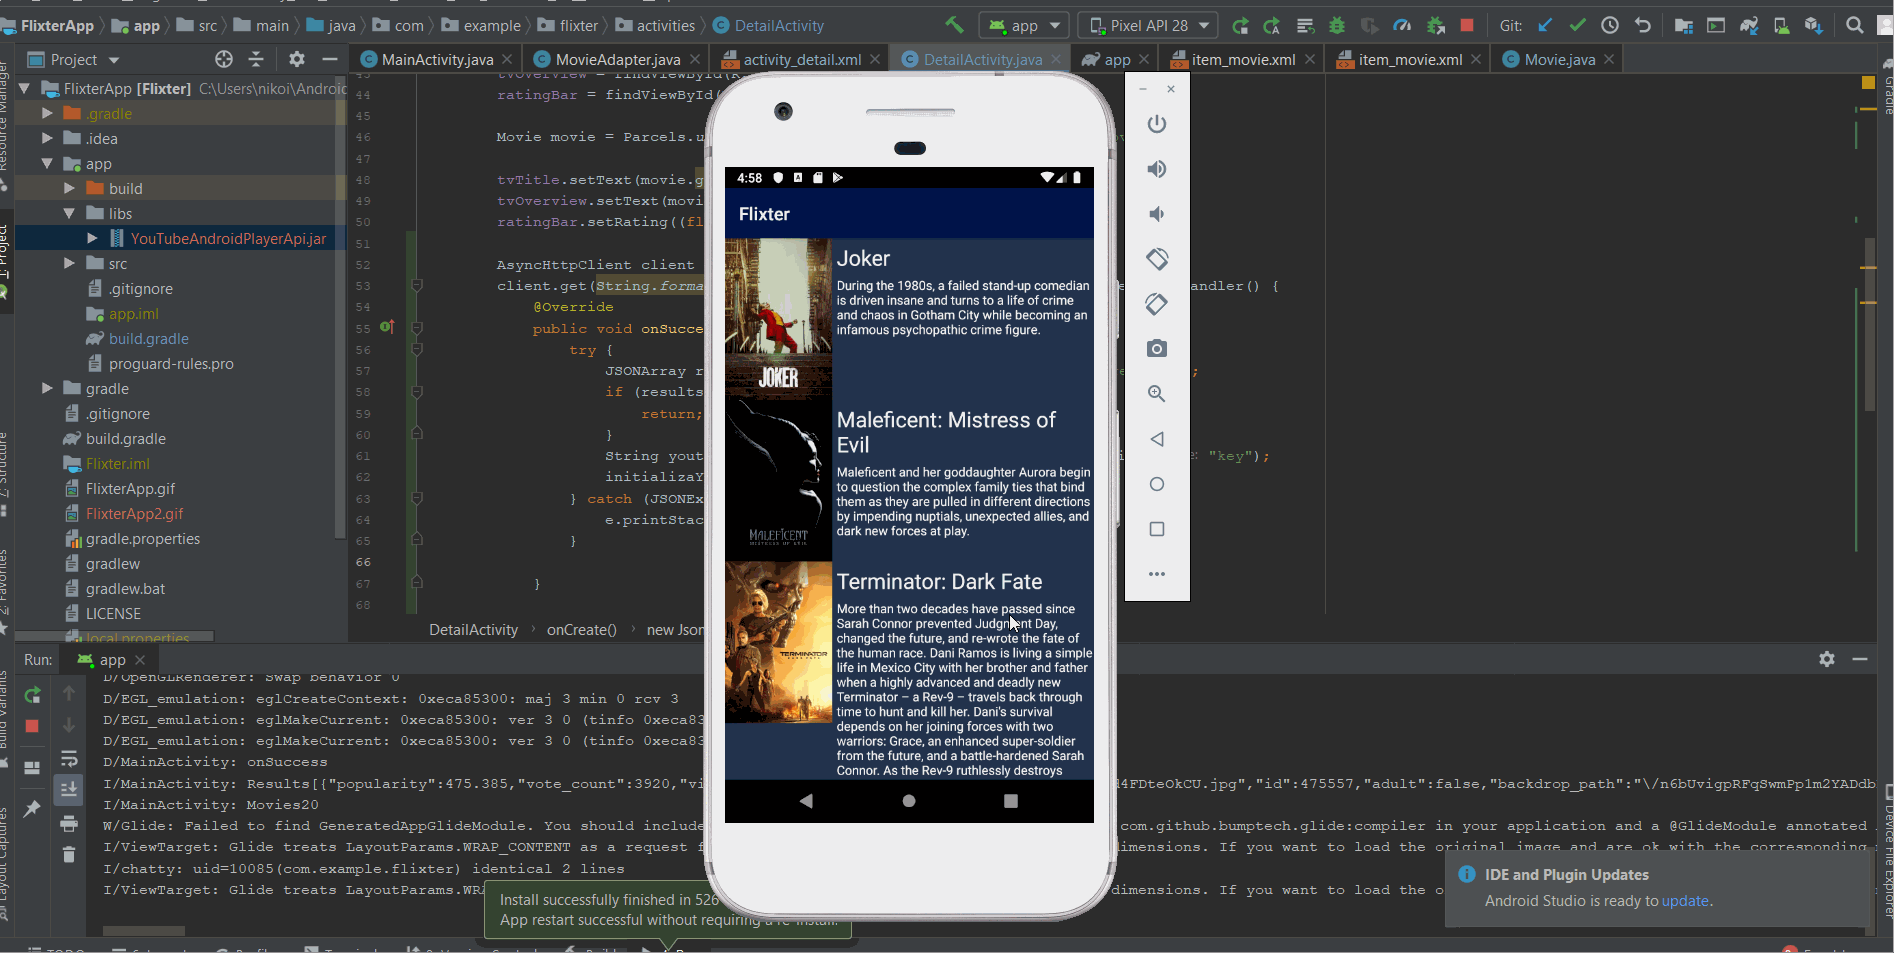The width and height of the screenshot is (1894, 953).
Task: Expand the gradle folder
Action: [x=47, y=388]
